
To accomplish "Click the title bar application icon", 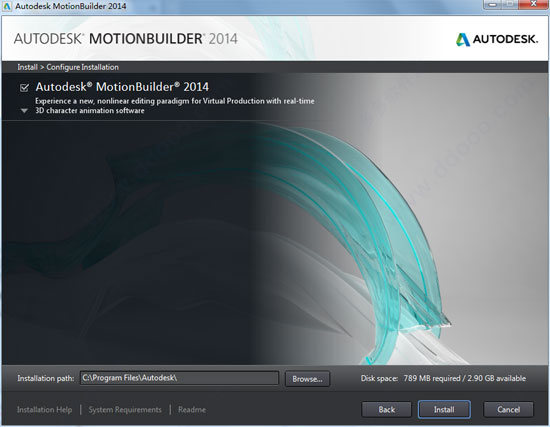I will click(x=7, y=6).
